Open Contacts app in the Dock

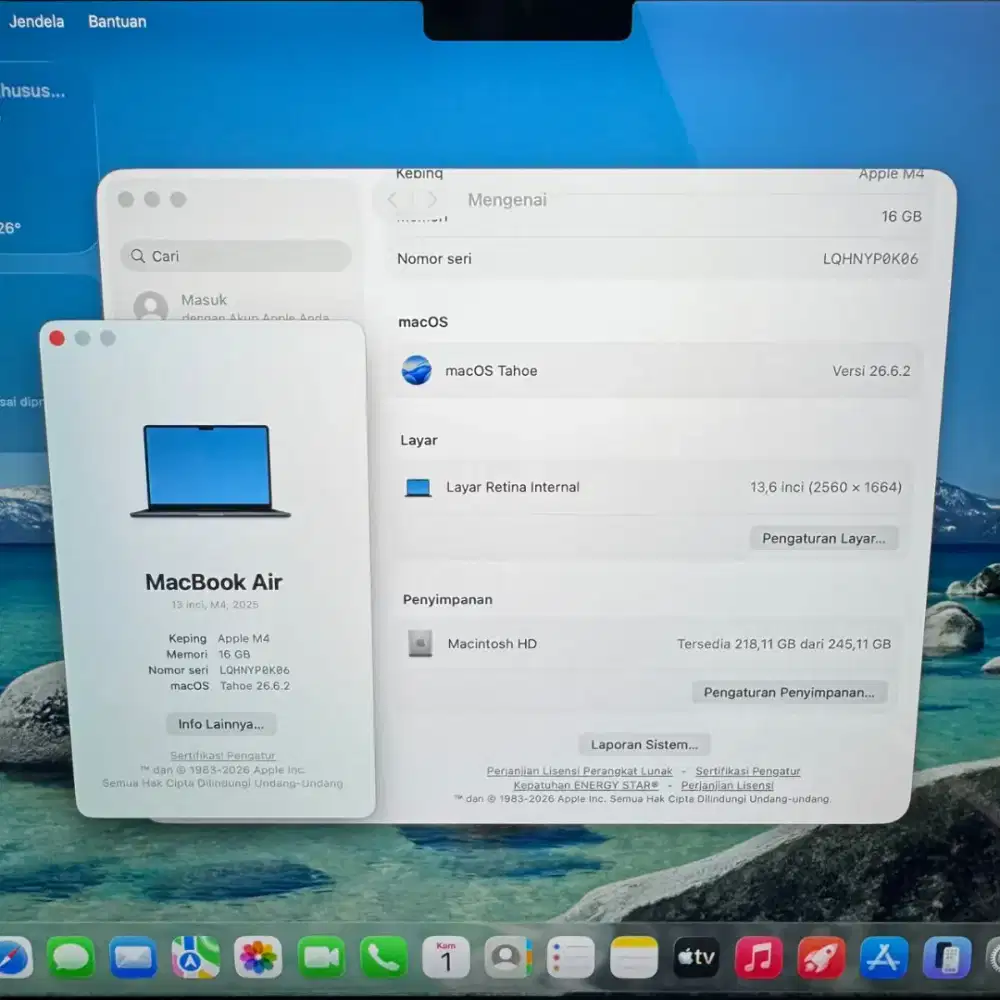click(508, 958)
